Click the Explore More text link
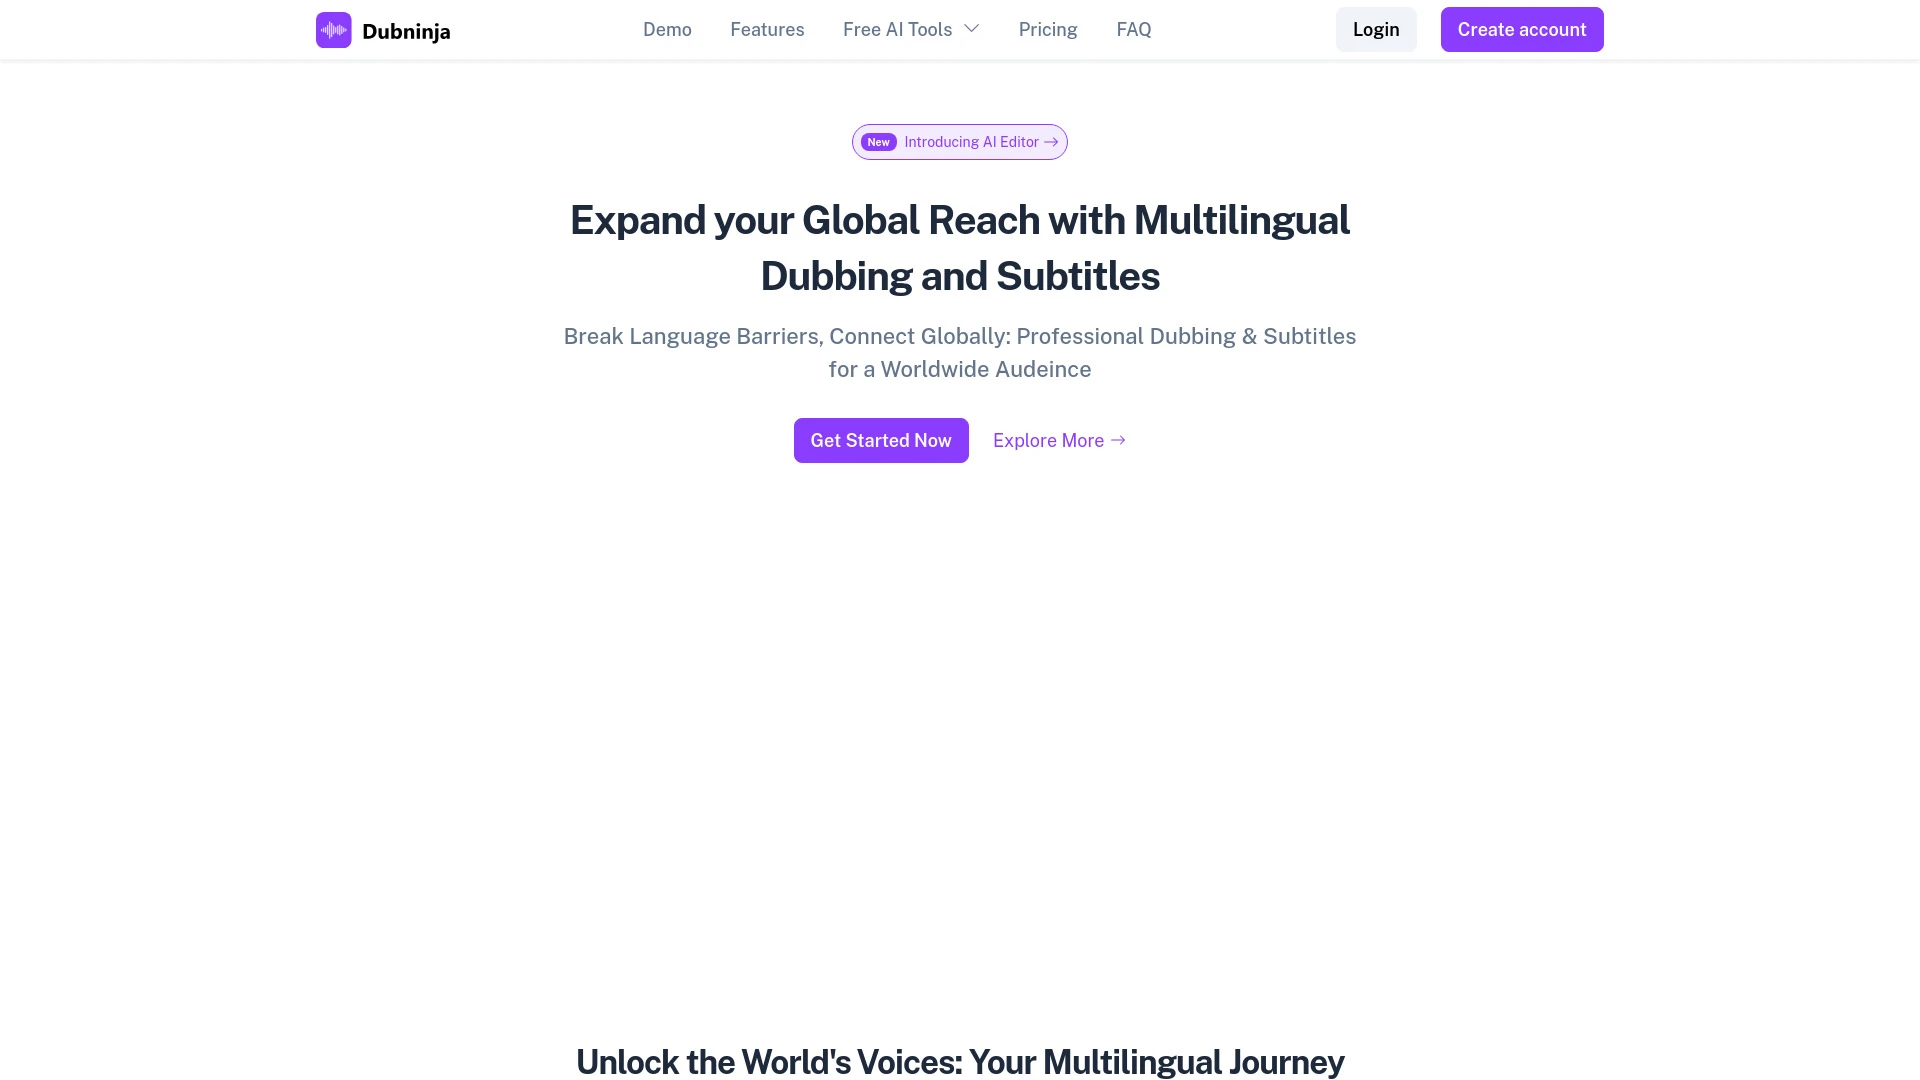Image resolution: width=1920 pixels, height=1080 pixels. (1060, 439)
